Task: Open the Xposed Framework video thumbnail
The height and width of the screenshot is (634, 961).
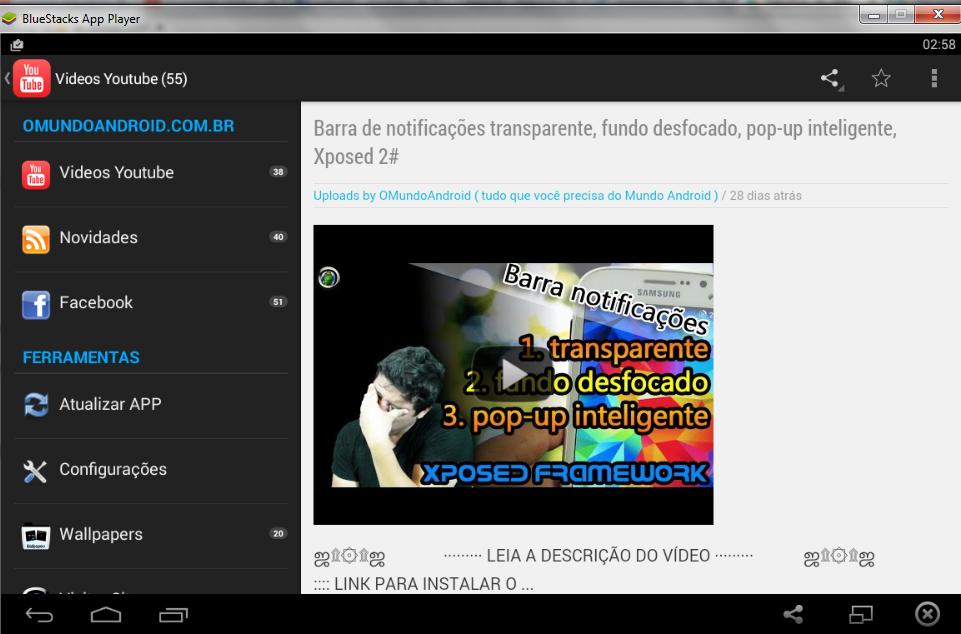Action: [x=513, y=375]
